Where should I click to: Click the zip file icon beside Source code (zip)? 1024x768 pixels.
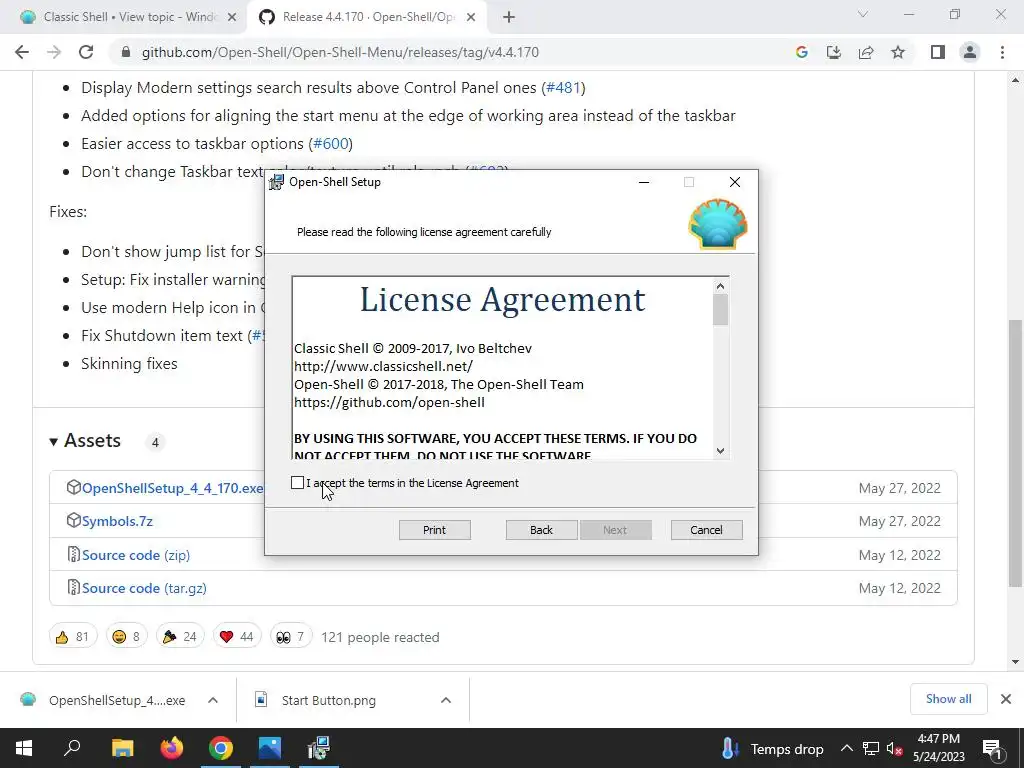pos(74,554)
